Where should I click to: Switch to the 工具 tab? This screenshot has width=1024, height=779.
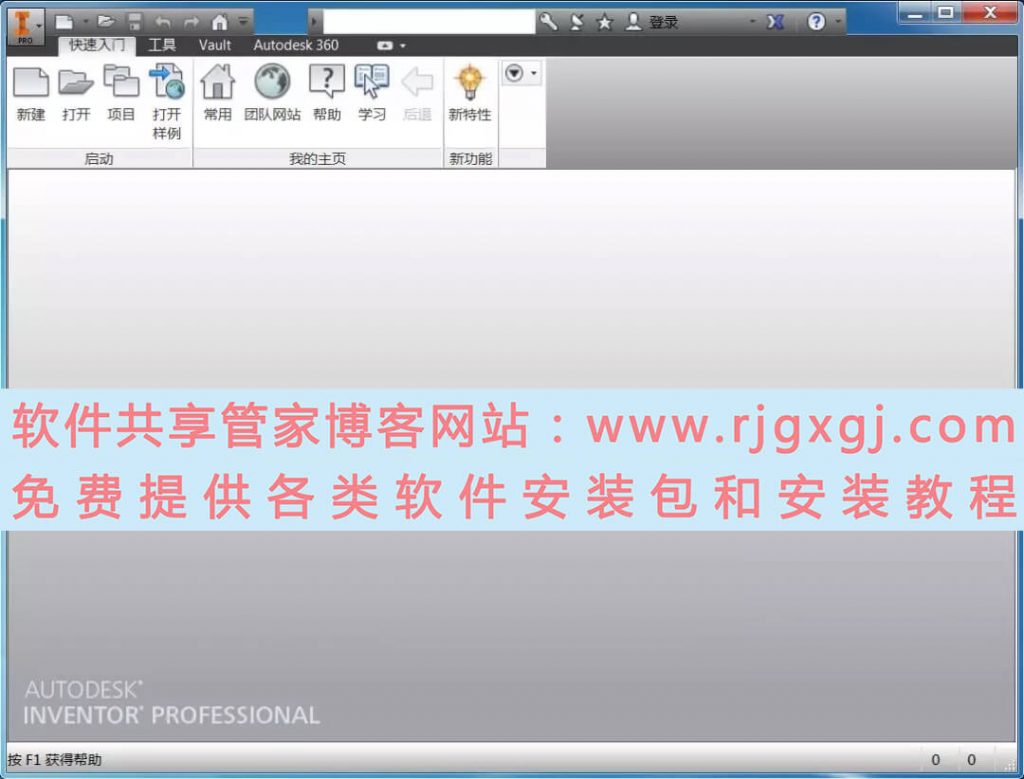[162, 45]
